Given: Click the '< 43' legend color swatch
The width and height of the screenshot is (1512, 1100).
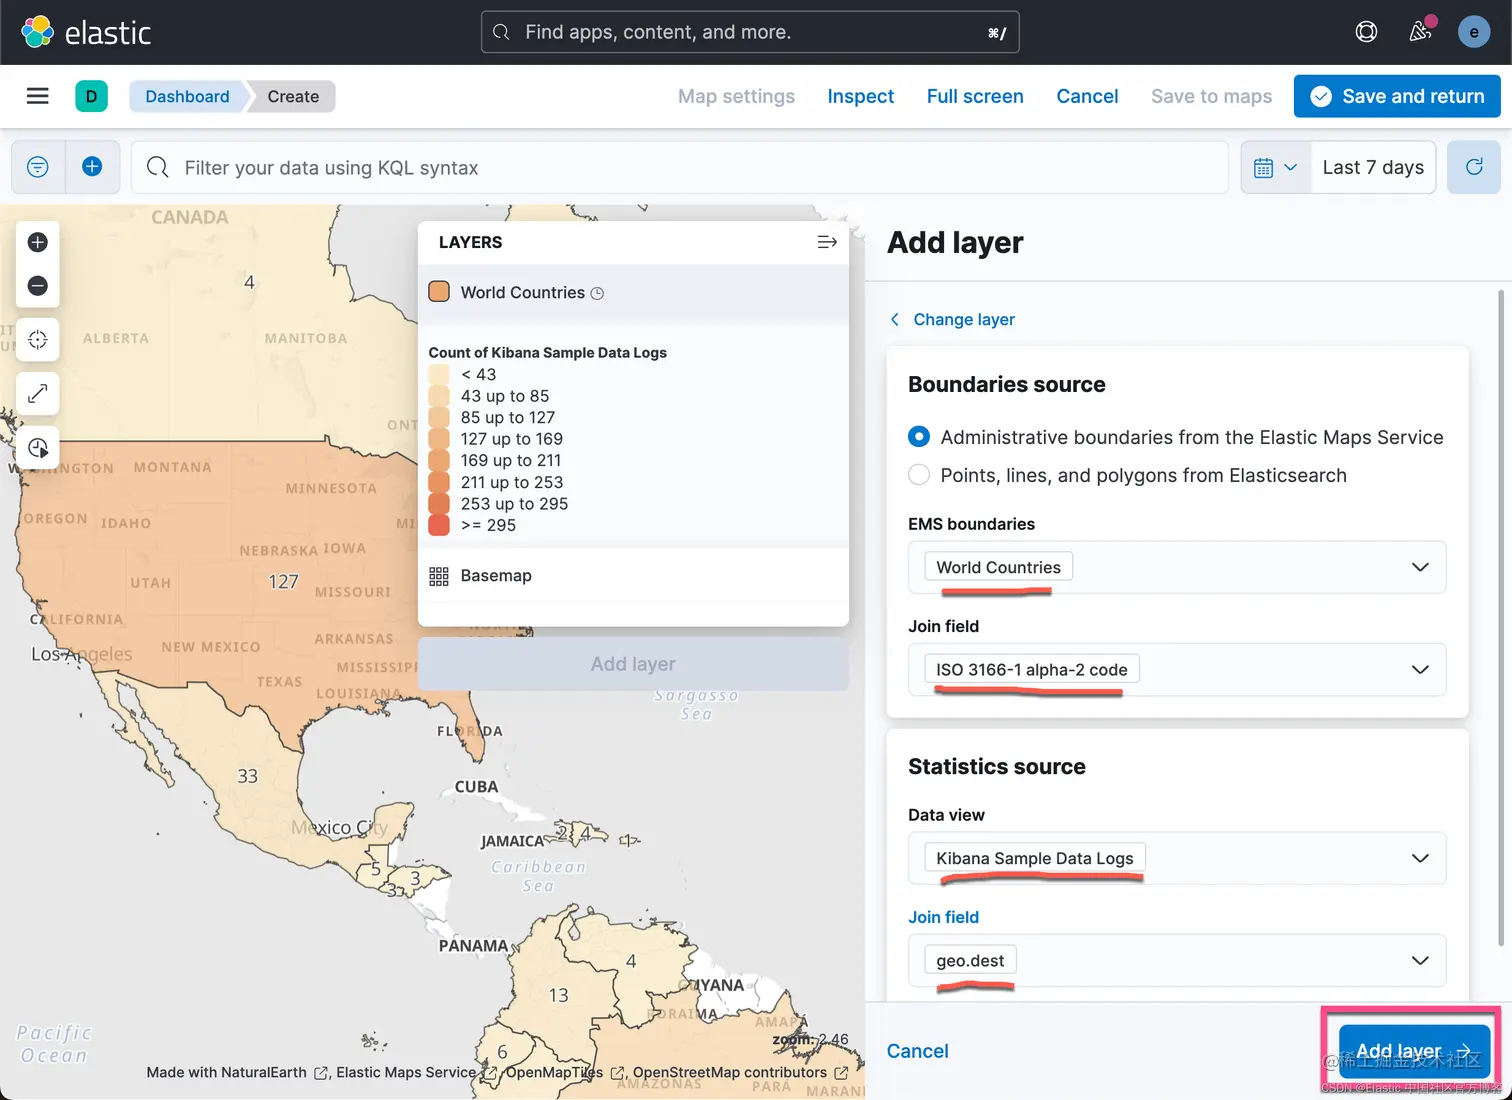Looking at the screenshot, I should (x=439, y=374).
